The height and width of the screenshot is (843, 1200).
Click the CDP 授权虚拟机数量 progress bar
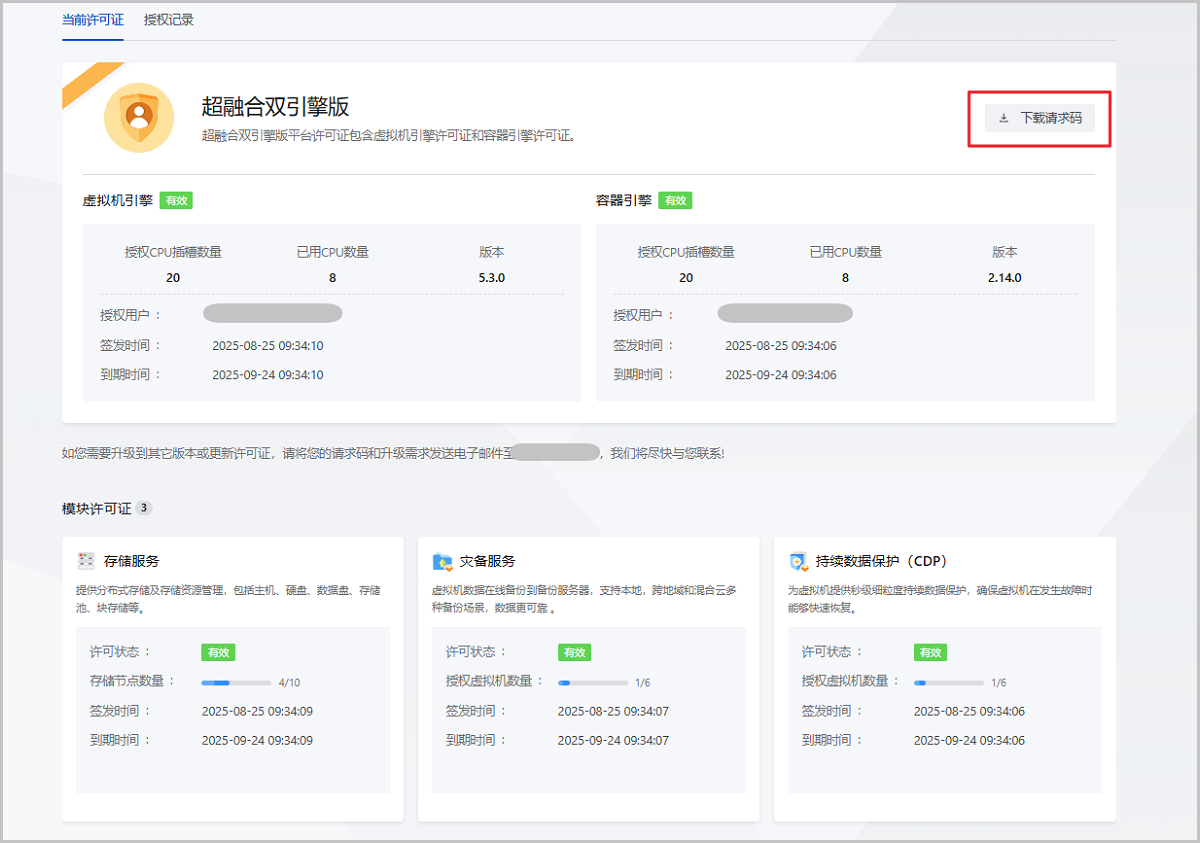click(x=948, y=683)
